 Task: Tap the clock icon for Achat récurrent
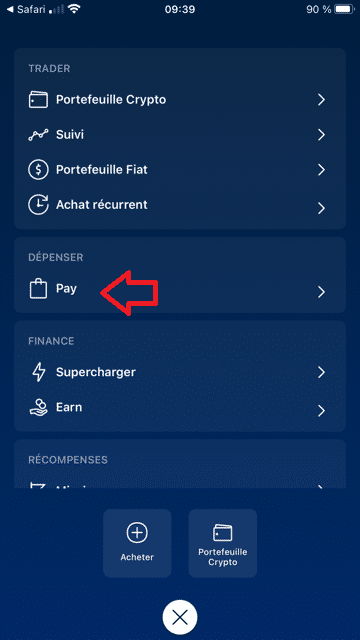[x=38, y=204]
